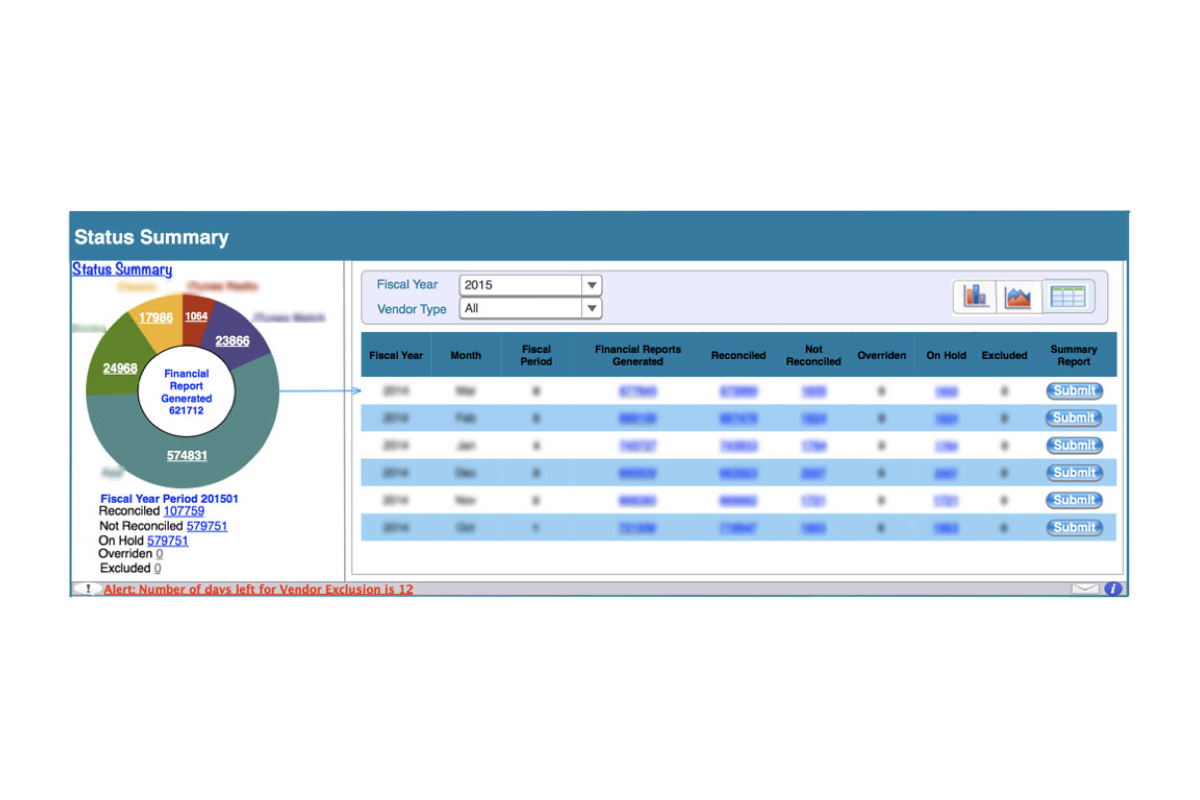Screen dimensions: 1200x800
Task: Select the green donut segment 24968
Action: click(120, 368)
